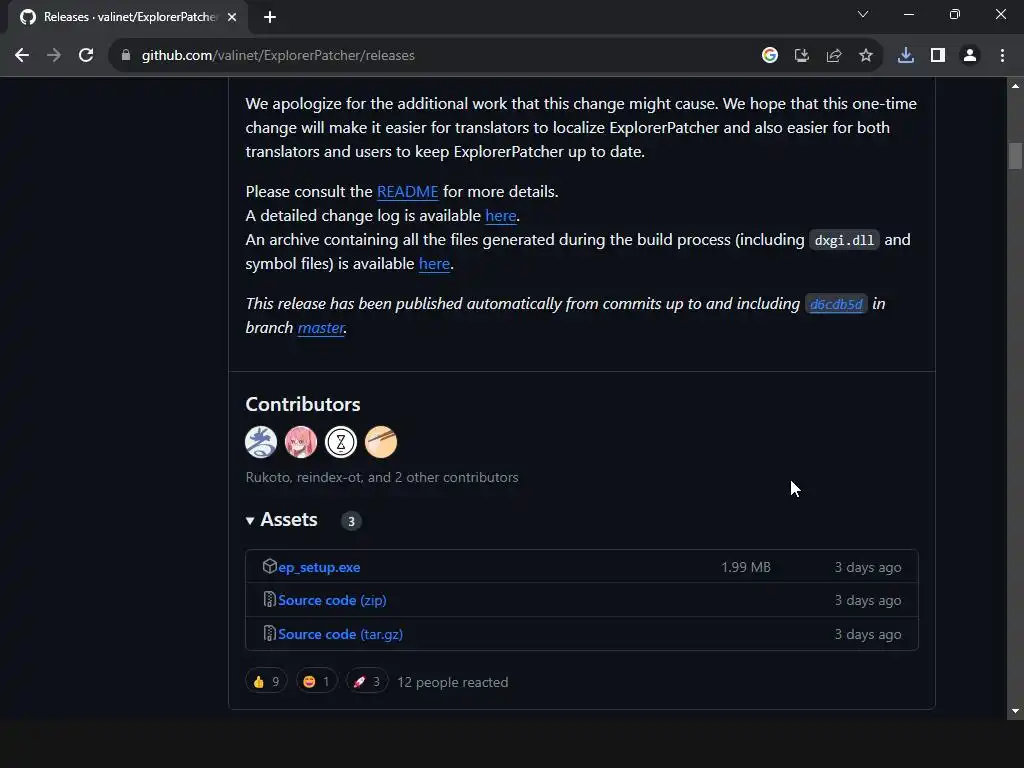Click the rocket reaction with 3

pos(367,682)
